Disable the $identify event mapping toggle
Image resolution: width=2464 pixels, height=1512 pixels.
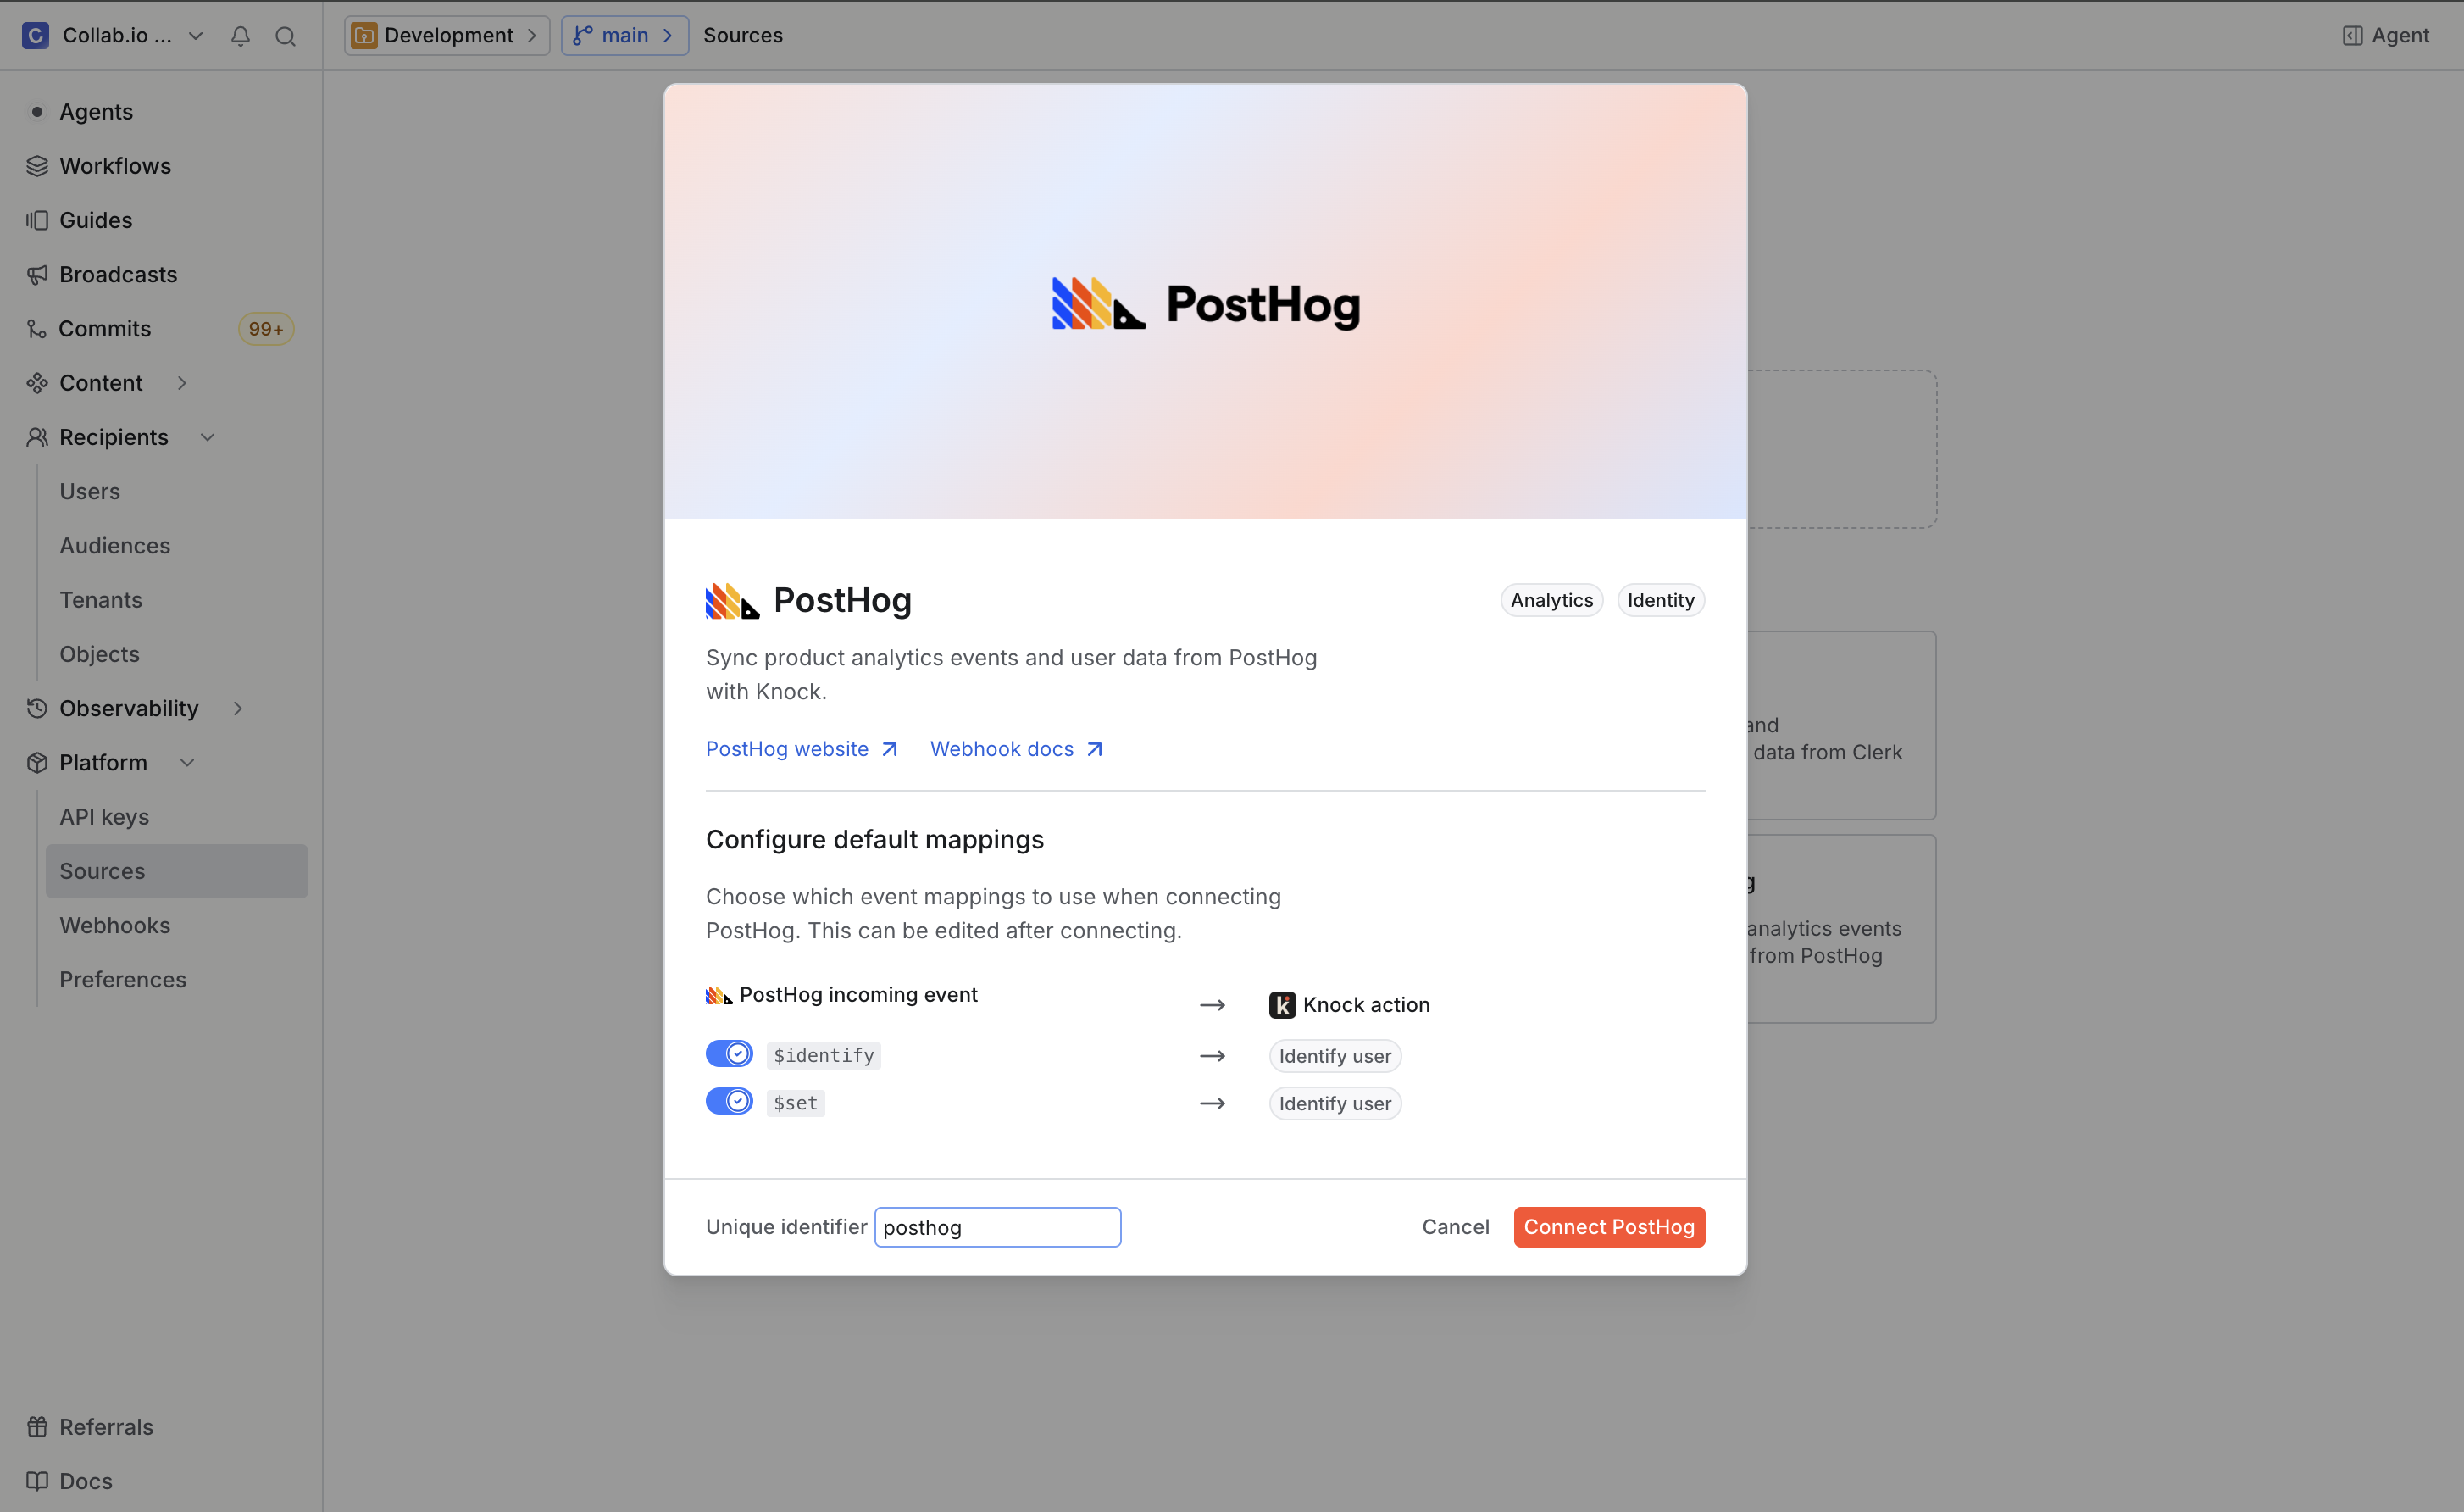[729, 1054]
